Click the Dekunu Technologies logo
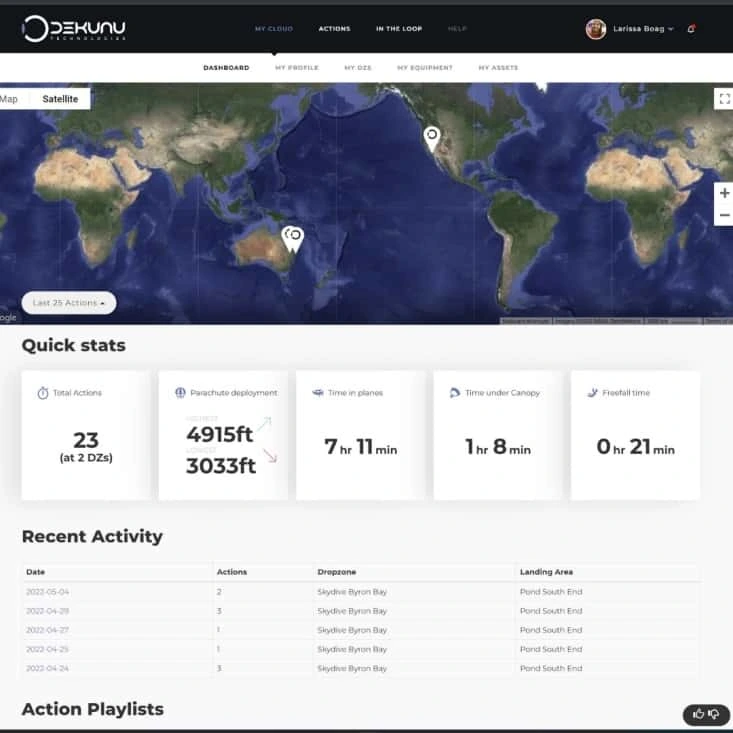The image size is (733, 733). 75,29
